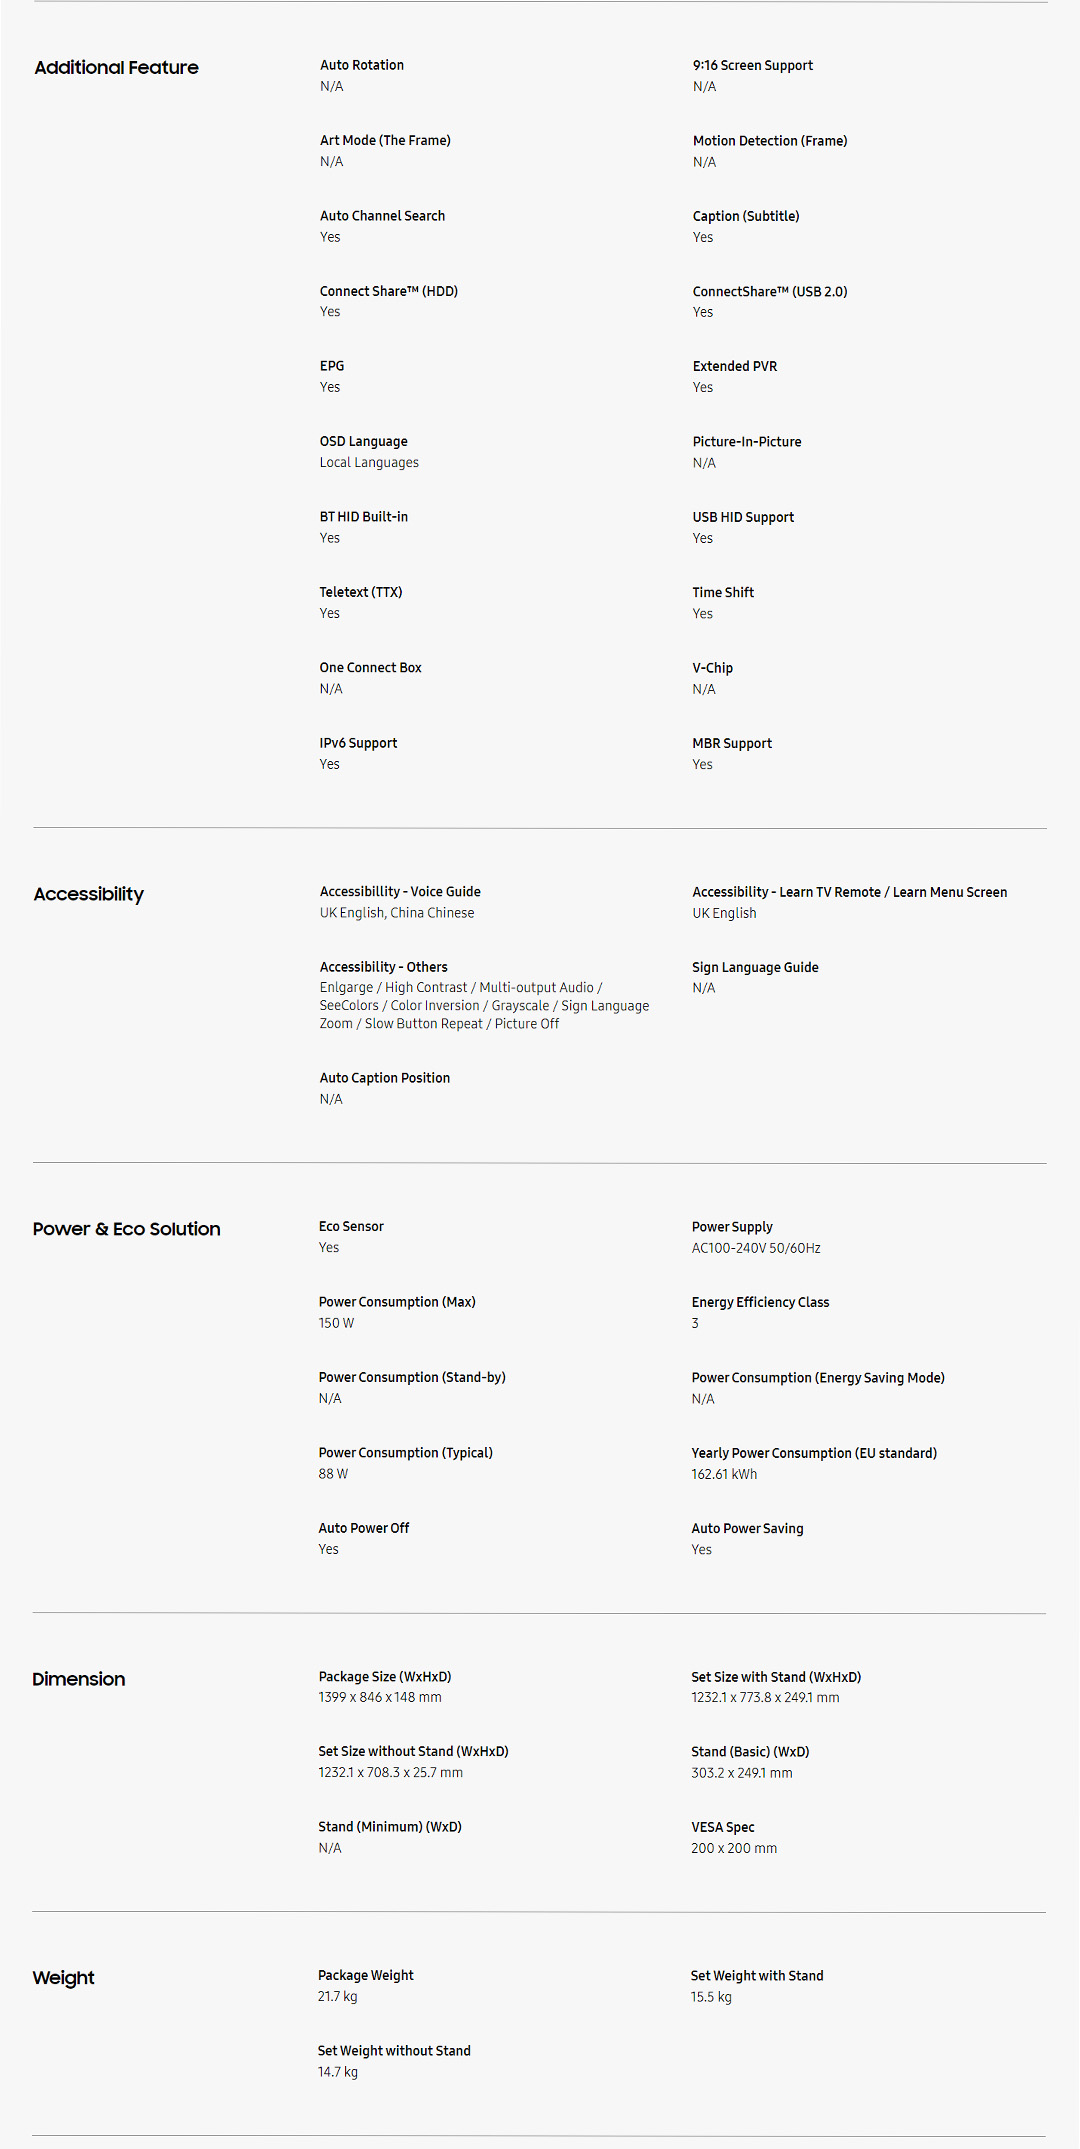
Task: Click the Package Weight label
Action: tap(365, 1975)
